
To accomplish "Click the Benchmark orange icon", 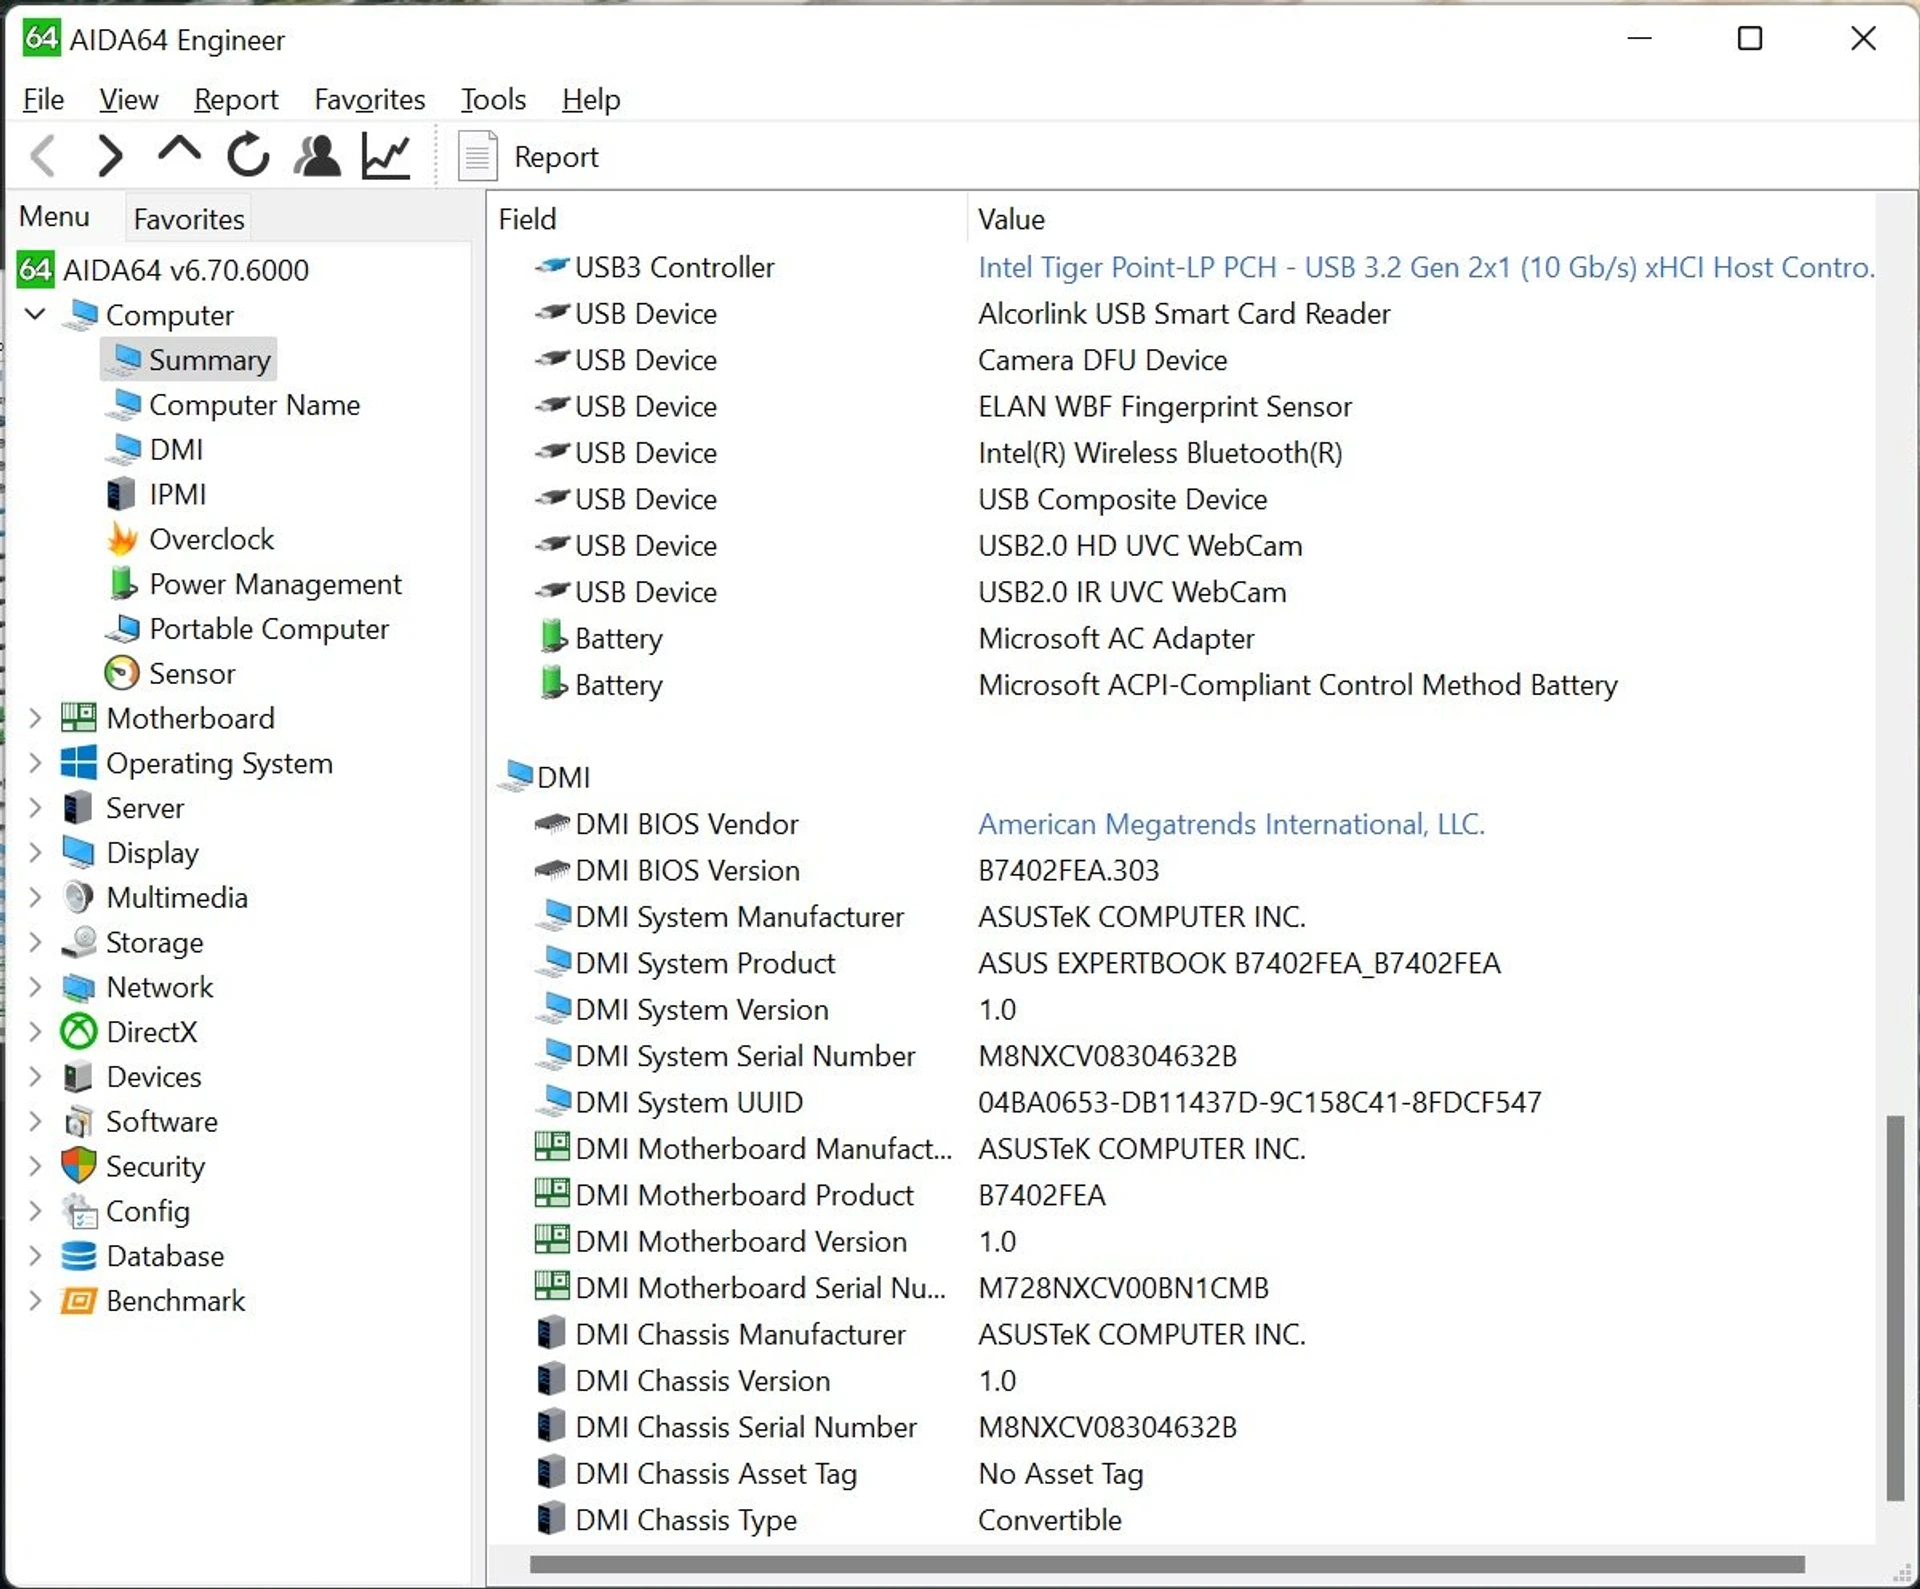I will tap(79, 1300).
